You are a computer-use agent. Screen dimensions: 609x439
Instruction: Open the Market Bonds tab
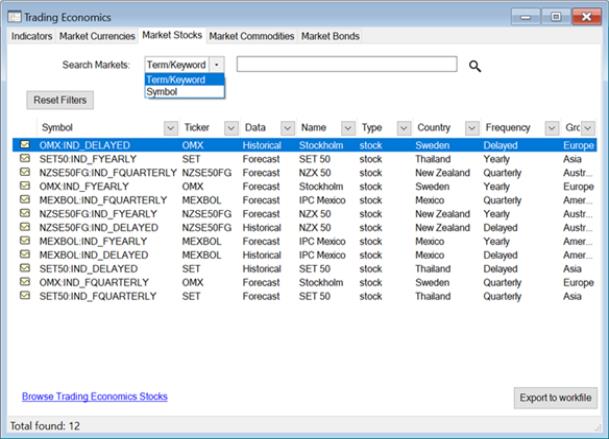click(x=330, y=36)
